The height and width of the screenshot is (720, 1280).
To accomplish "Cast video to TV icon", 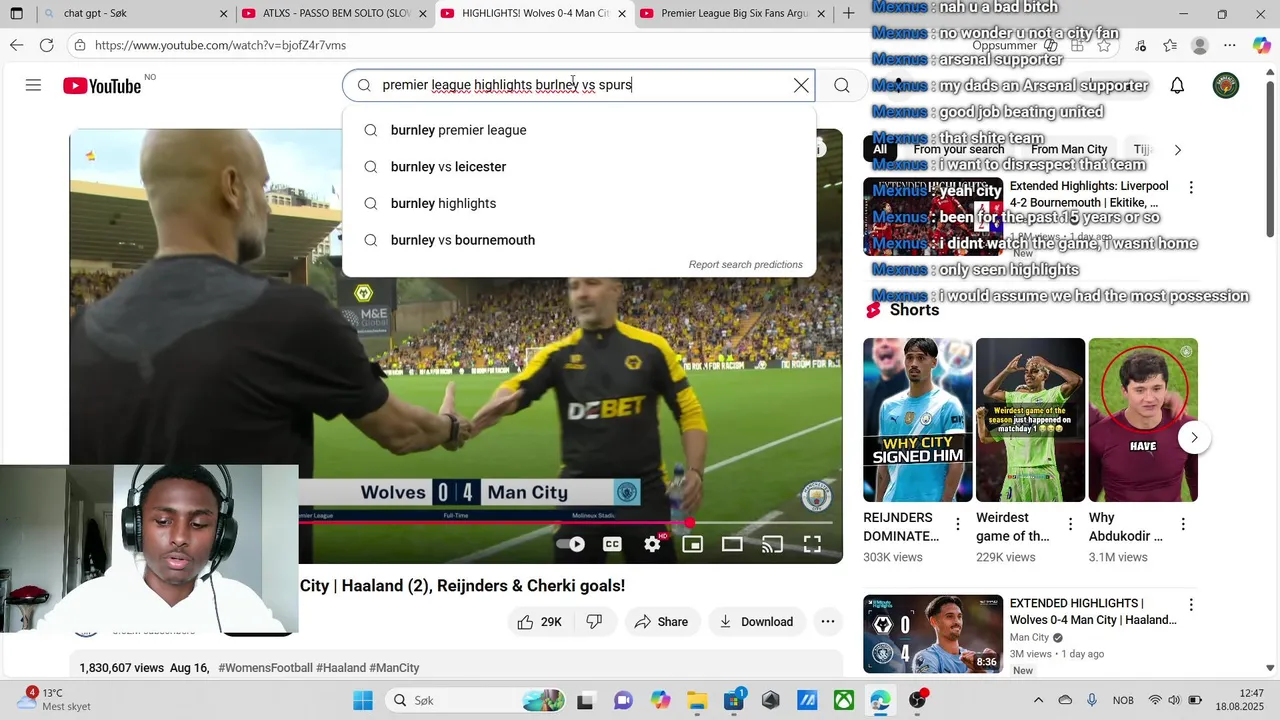I will 772,544.
